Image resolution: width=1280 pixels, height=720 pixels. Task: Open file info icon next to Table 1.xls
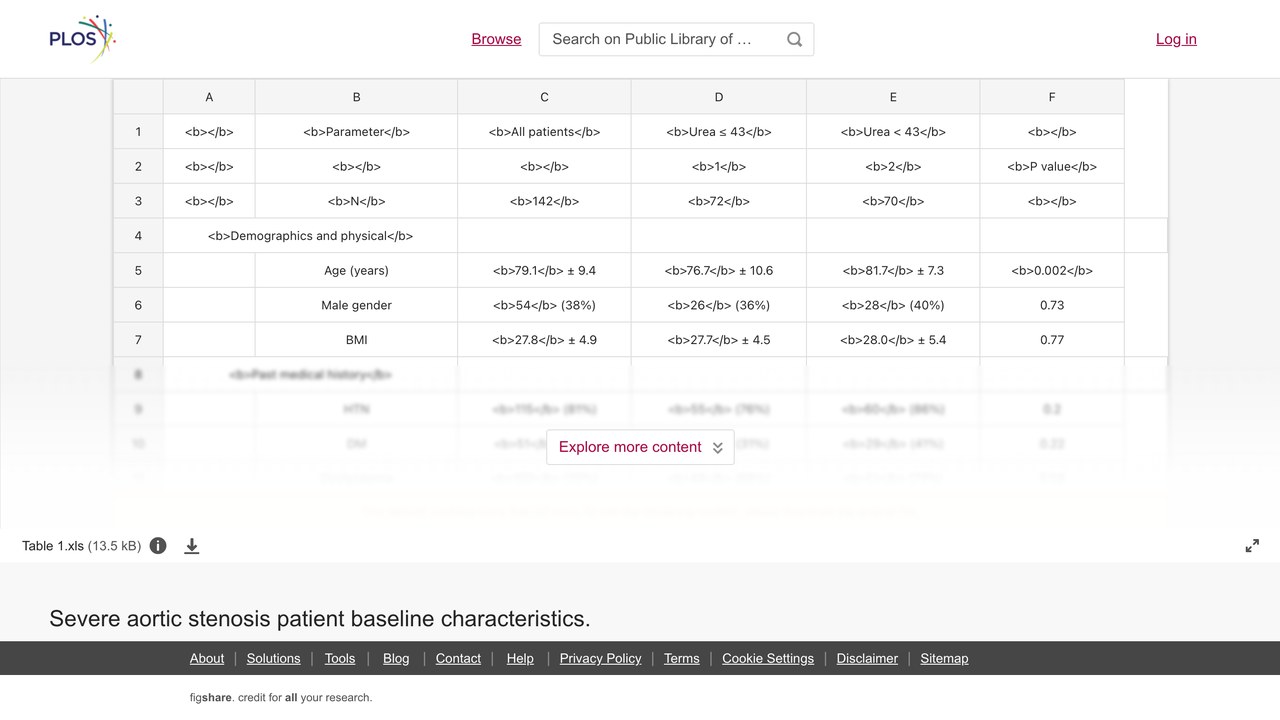click(158, 546)
